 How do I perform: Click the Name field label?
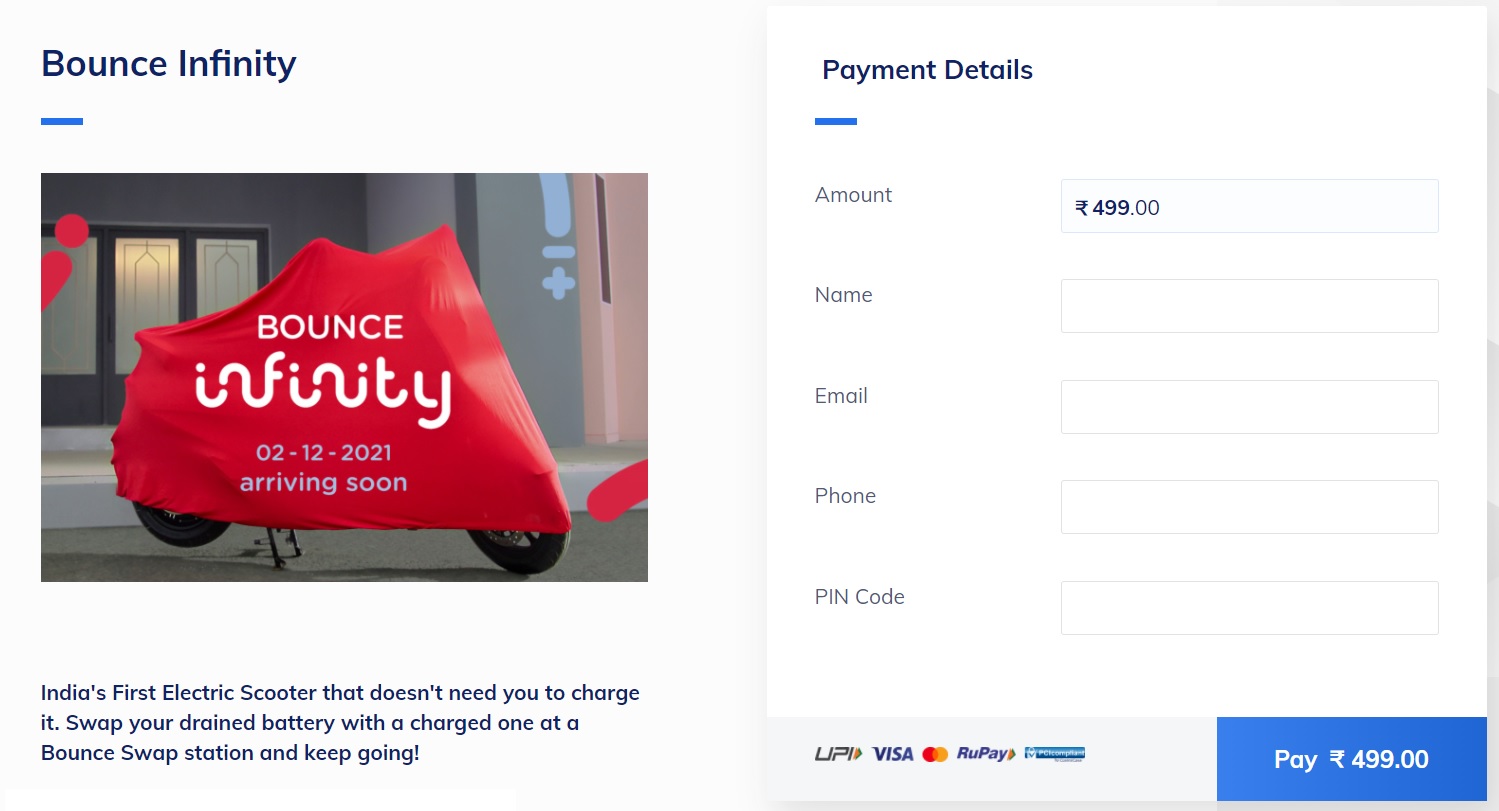[843, 295]
